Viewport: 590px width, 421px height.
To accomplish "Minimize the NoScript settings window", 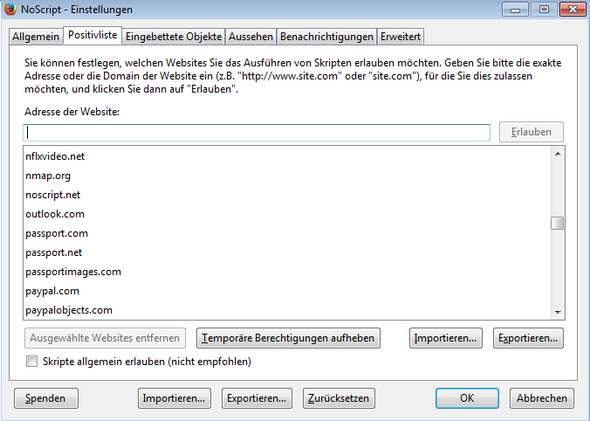I will pyautogui.click(x=515, y=9).
